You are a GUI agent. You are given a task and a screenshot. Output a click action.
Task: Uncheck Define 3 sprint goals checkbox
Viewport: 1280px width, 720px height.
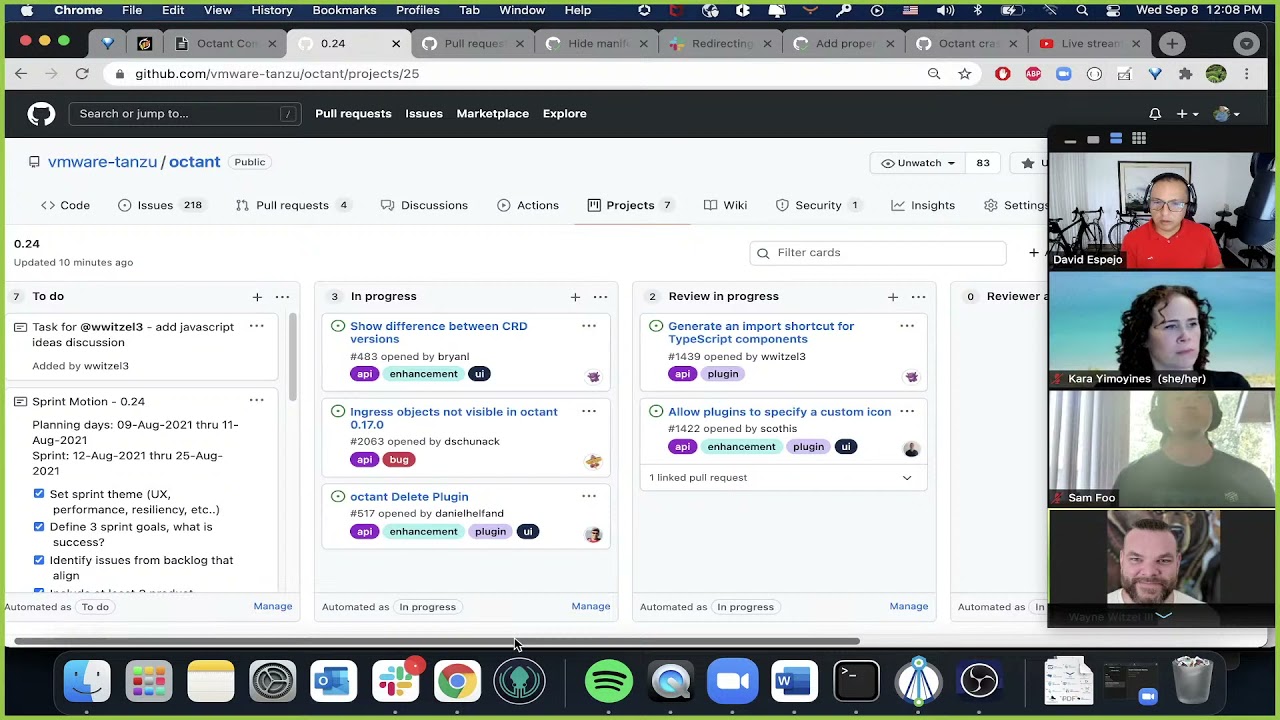tap(39, 527)
